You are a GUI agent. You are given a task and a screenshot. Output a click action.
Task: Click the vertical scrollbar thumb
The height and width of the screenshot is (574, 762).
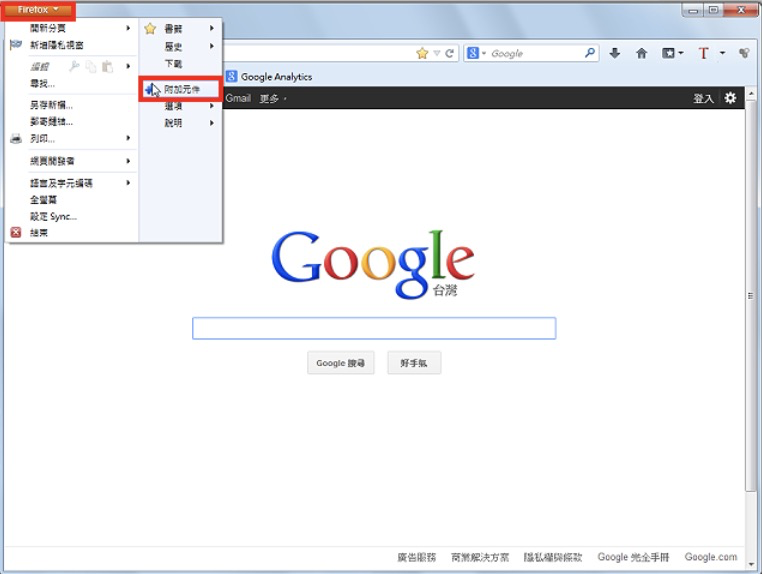pos(751,296)
